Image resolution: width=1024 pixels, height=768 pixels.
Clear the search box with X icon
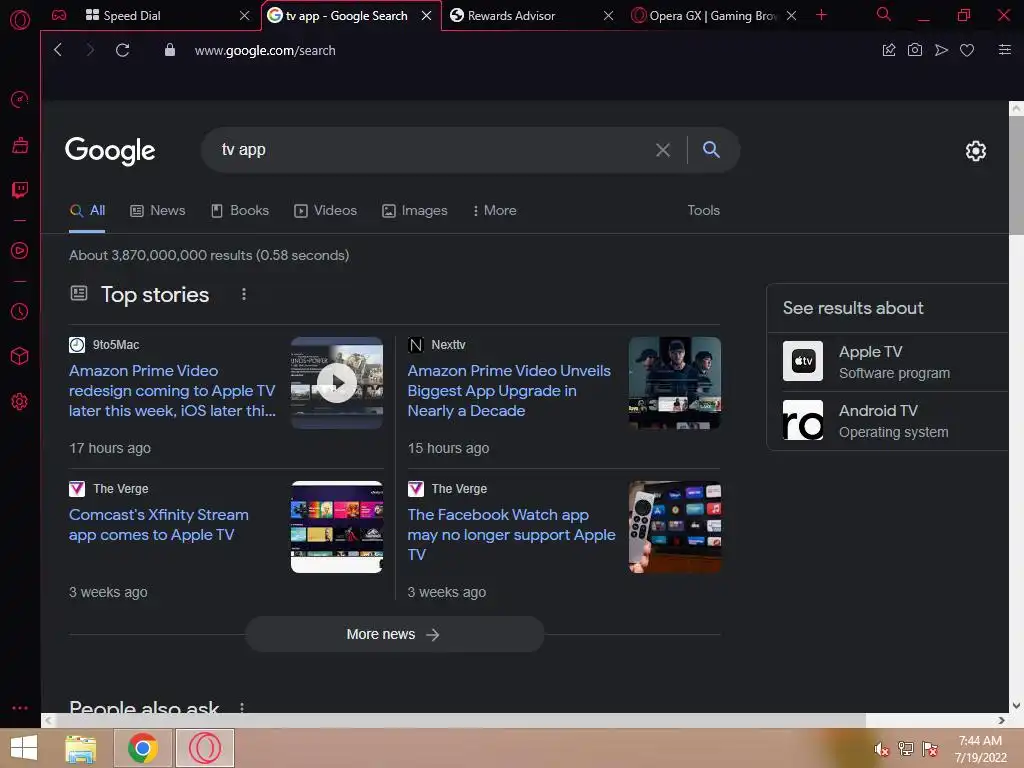[x=663, y=150]
